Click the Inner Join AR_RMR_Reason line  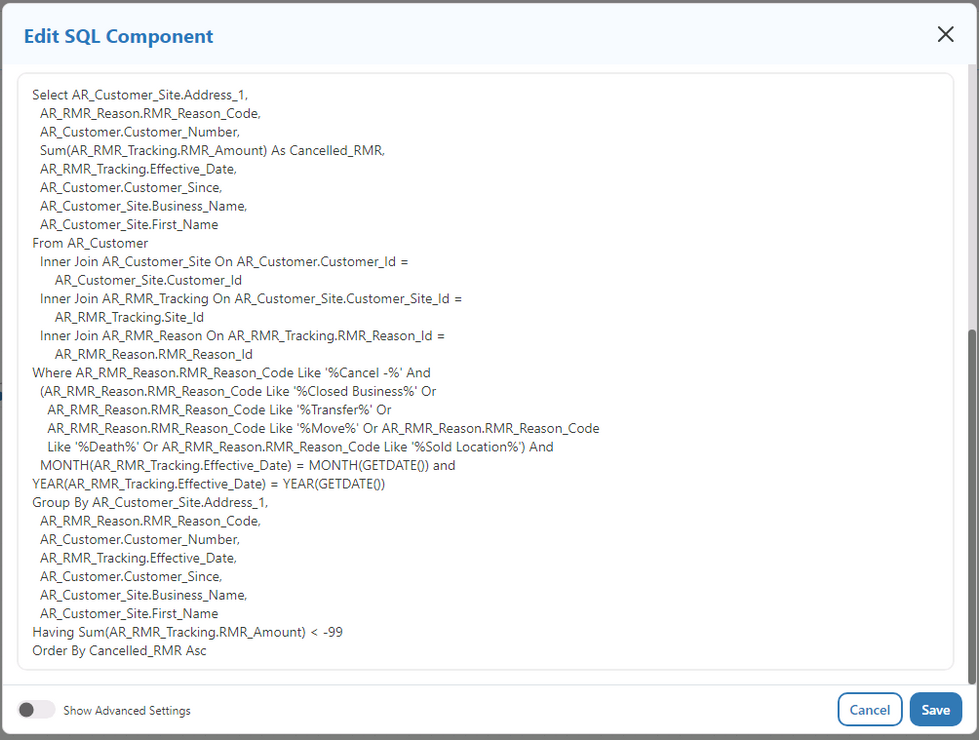tap(242, 335)
